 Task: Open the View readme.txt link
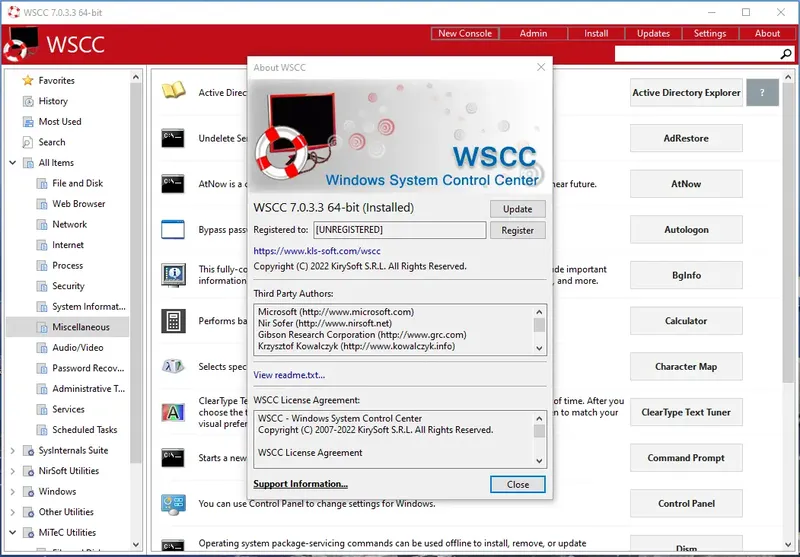pos(289,375)
